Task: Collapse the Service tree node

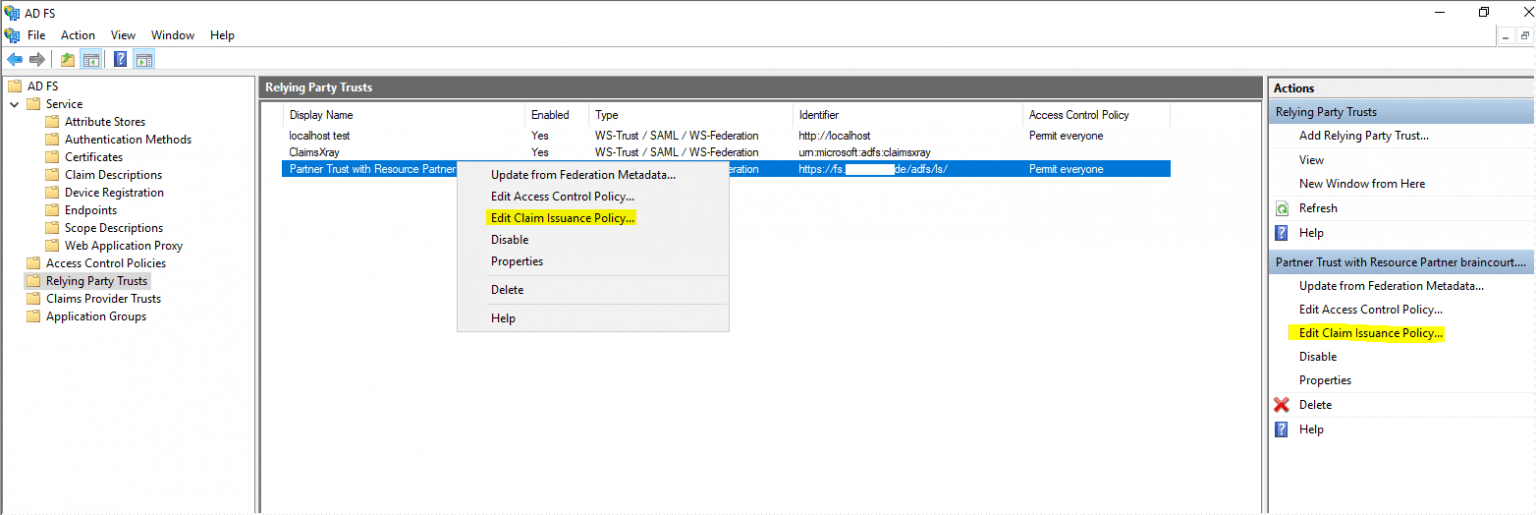Action: coord(14,104)
